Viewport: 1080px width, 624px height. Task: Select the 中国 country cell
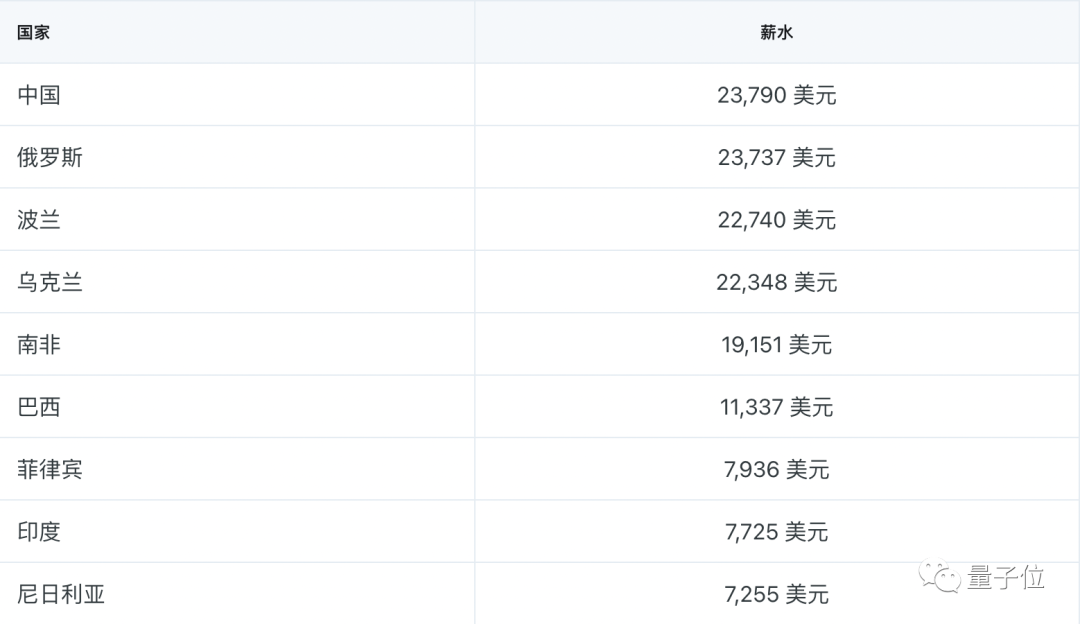pos(39,95)
